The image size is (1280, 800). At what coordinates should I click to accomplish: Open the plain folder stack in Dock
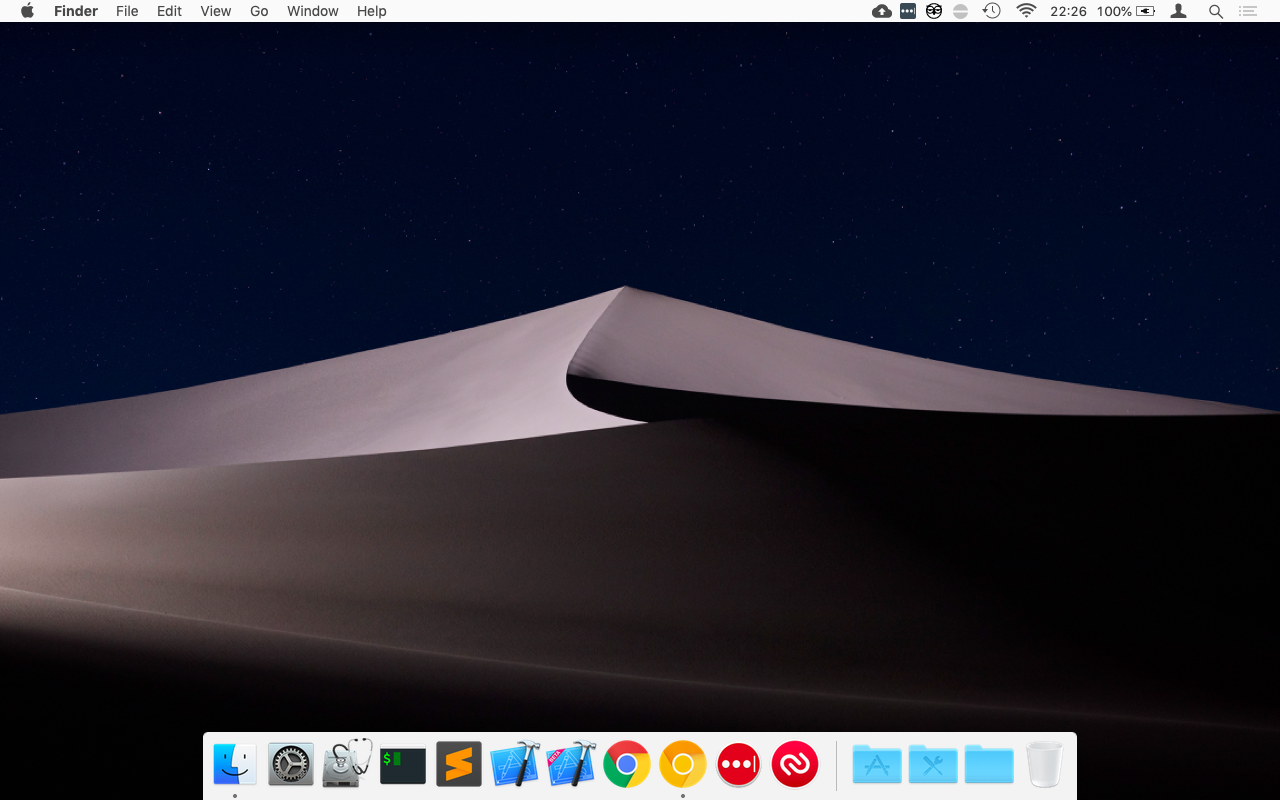pyautogui.click(x=989, y=765)
